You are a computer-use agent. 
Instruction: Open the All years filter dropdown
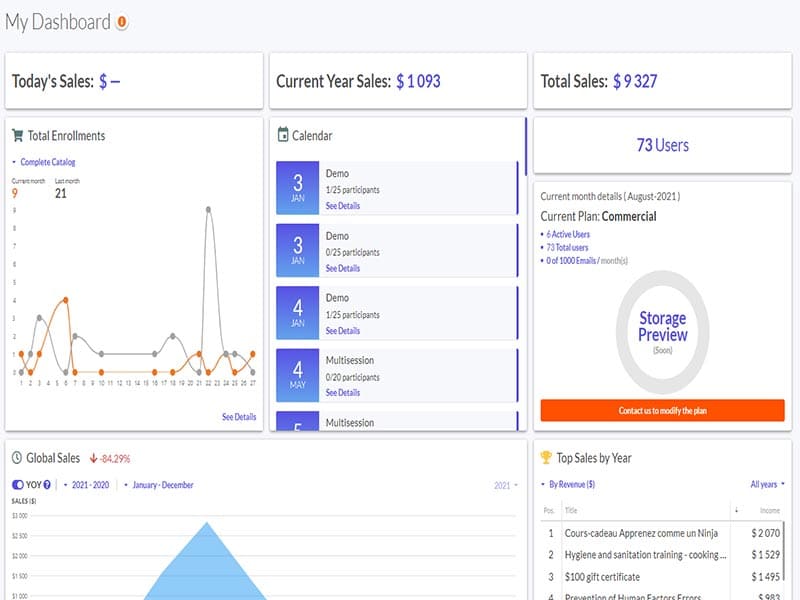pos(767,484)
